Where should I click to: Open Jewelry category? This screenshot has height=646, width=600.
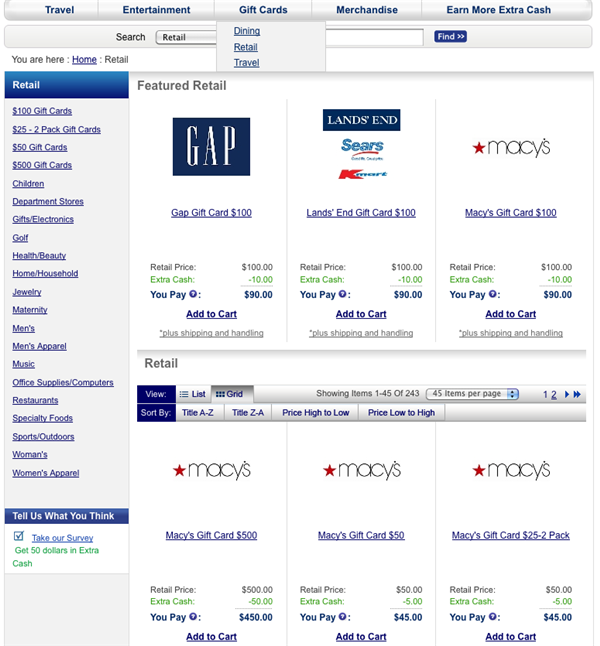[27, 292]
